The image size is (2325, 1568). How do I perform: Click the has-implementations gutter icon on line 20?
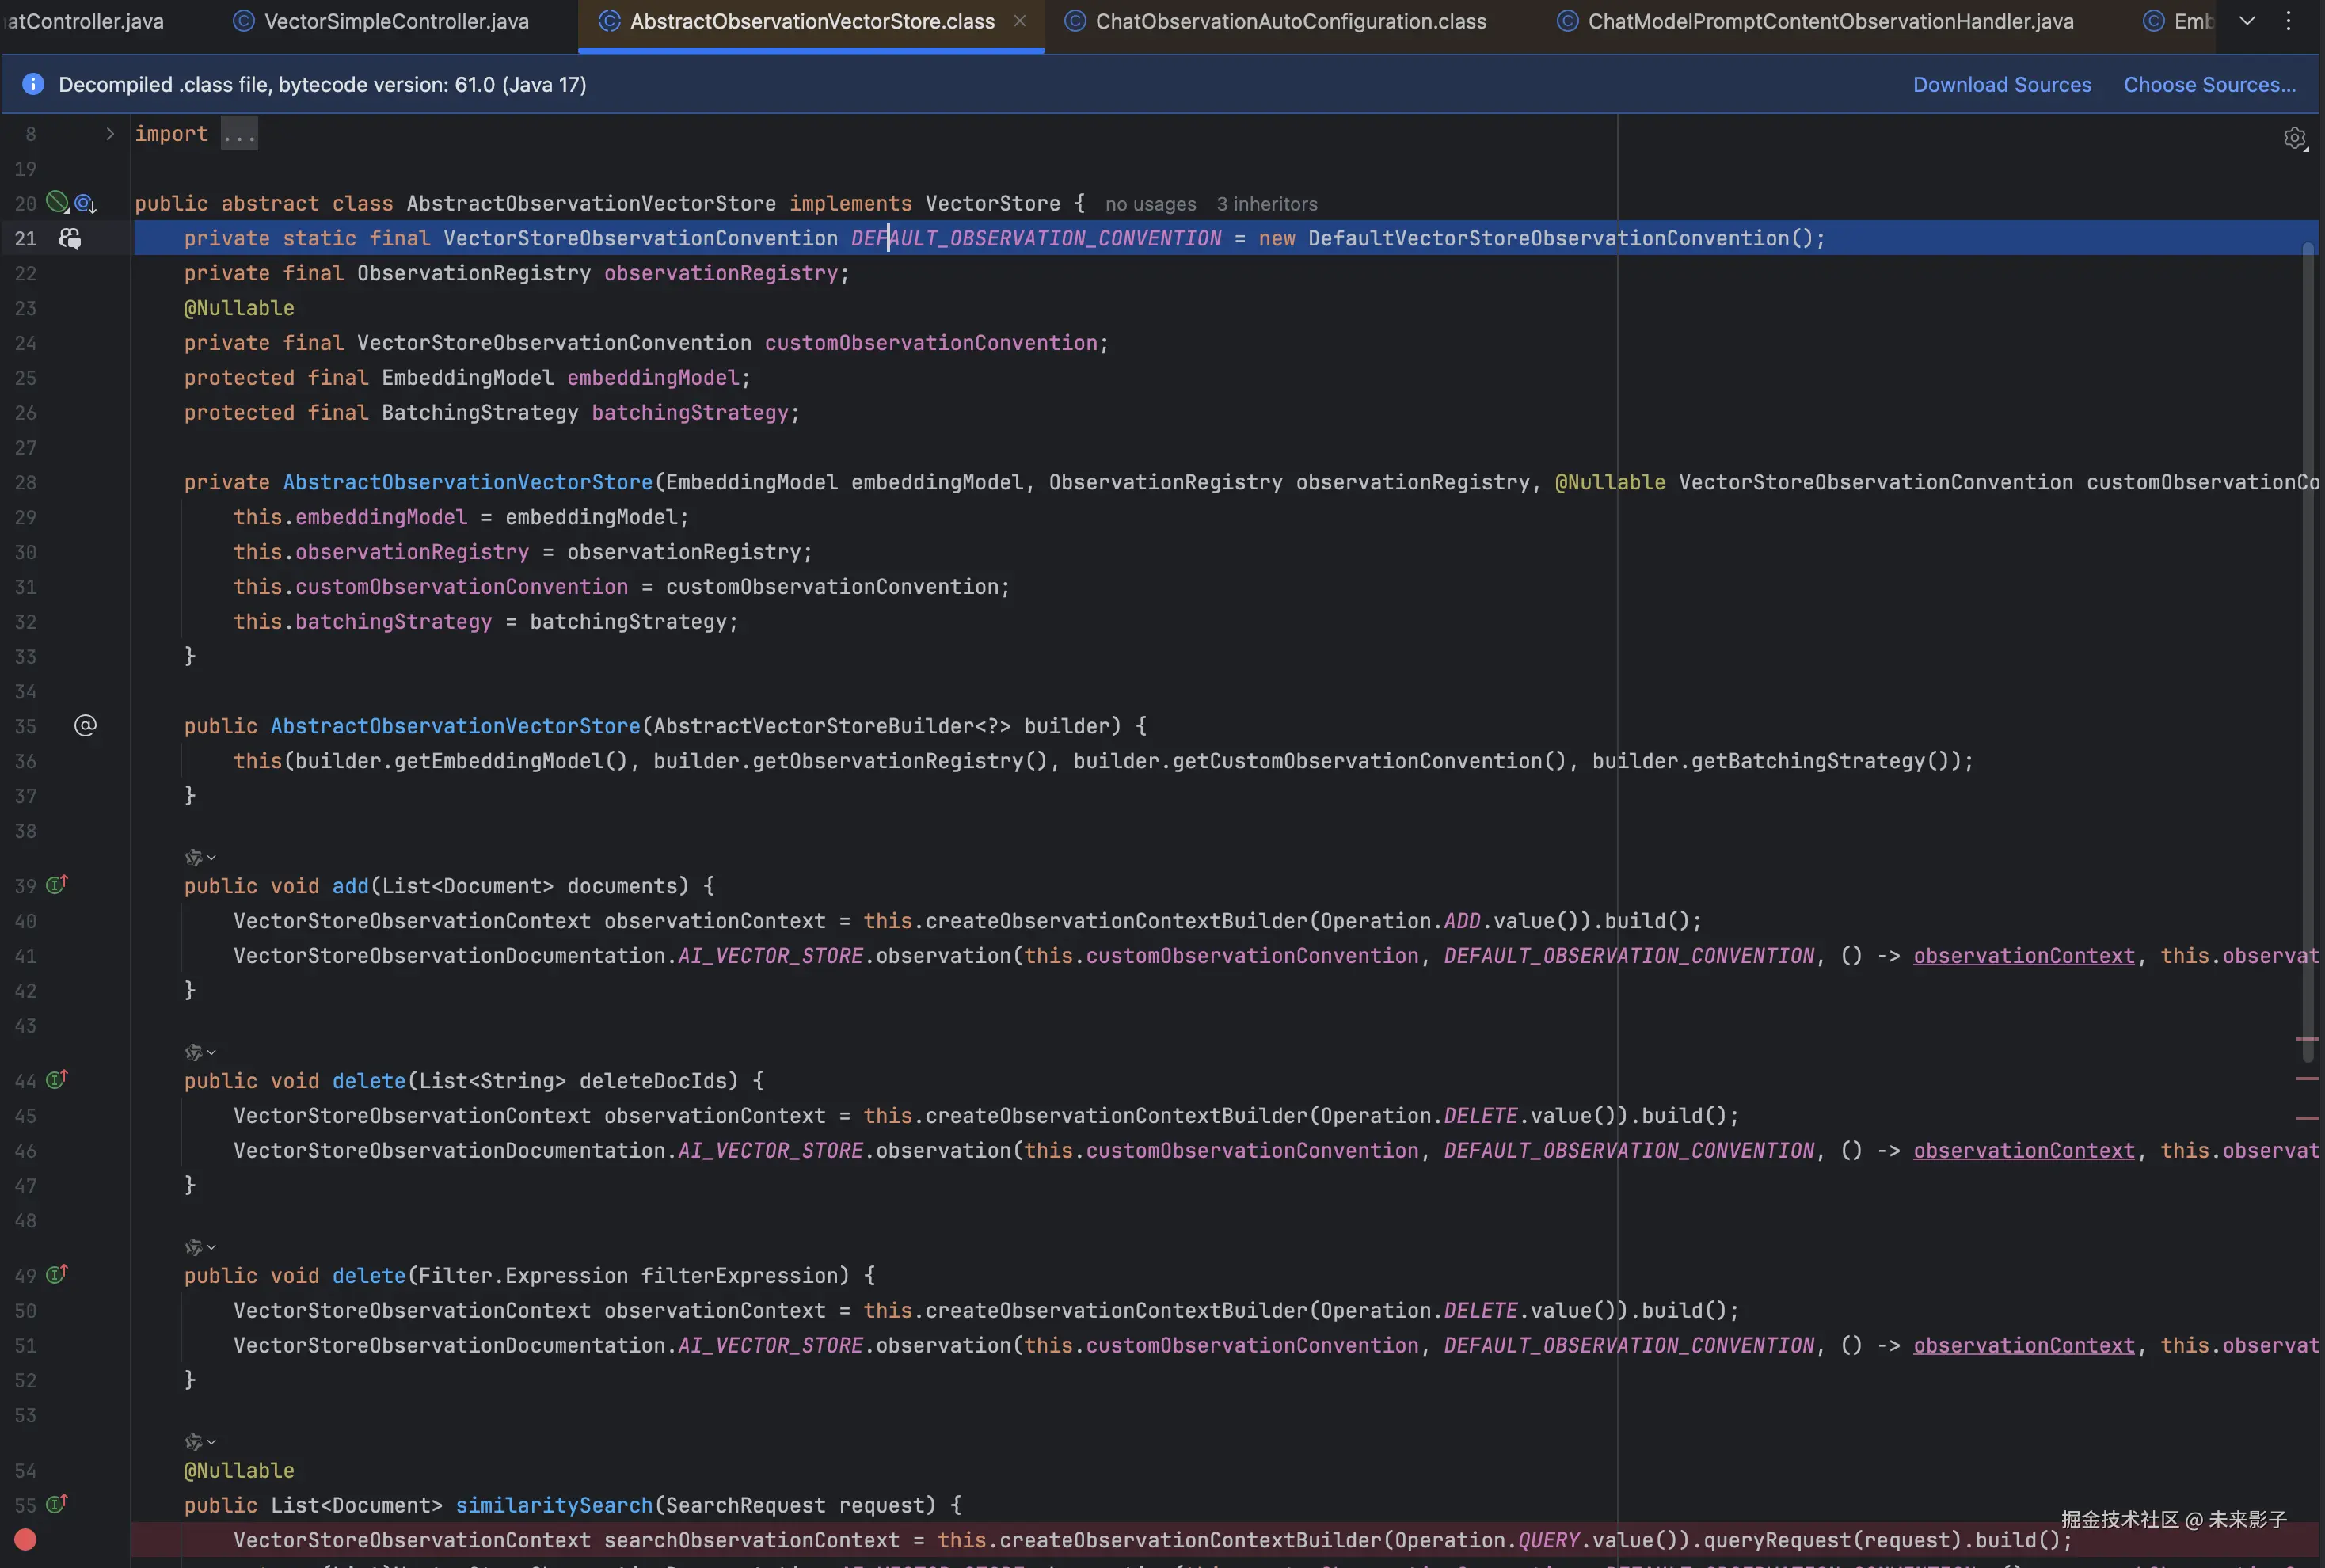[x=85, y=204]
